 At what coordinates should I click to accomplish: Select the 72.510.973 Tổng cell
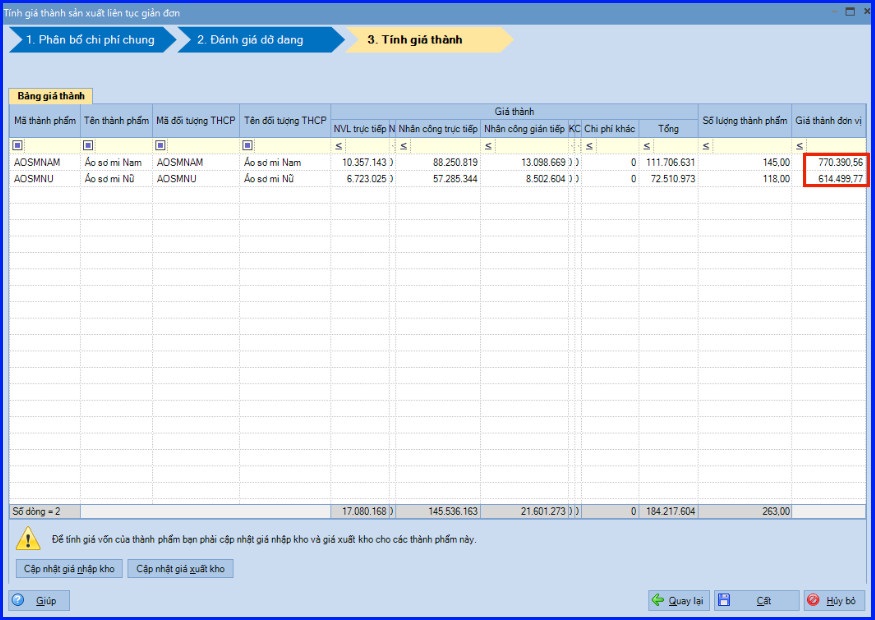pos(669,179)
